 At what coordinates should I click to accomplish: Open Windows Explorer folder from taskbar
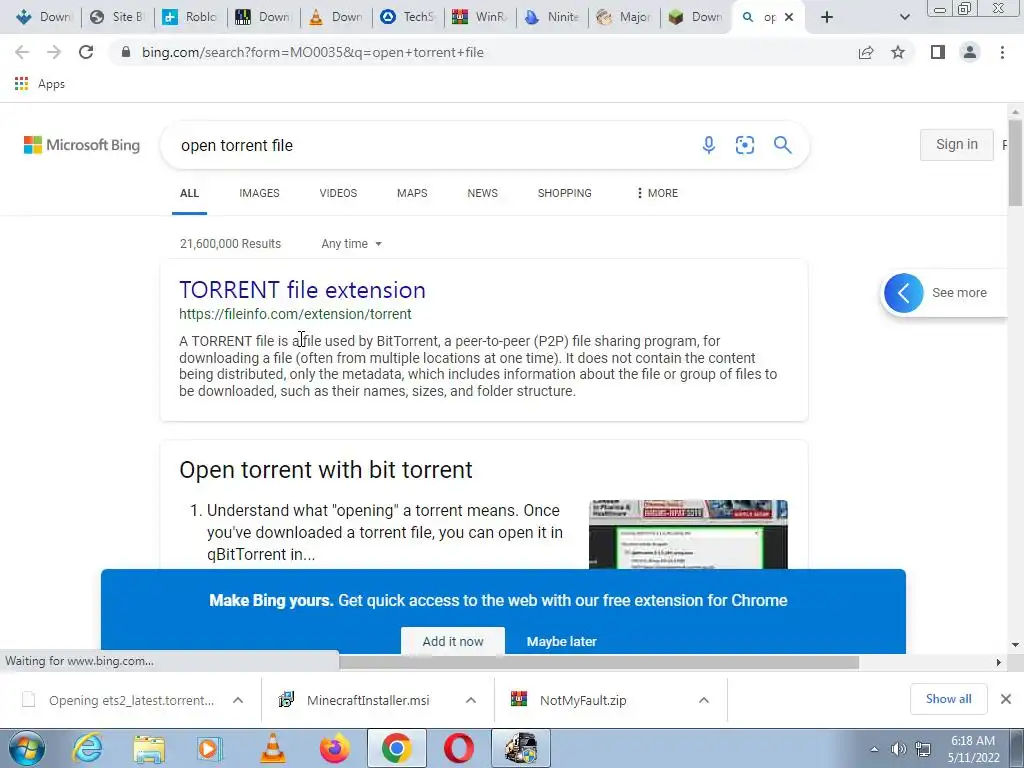[149, 748]
